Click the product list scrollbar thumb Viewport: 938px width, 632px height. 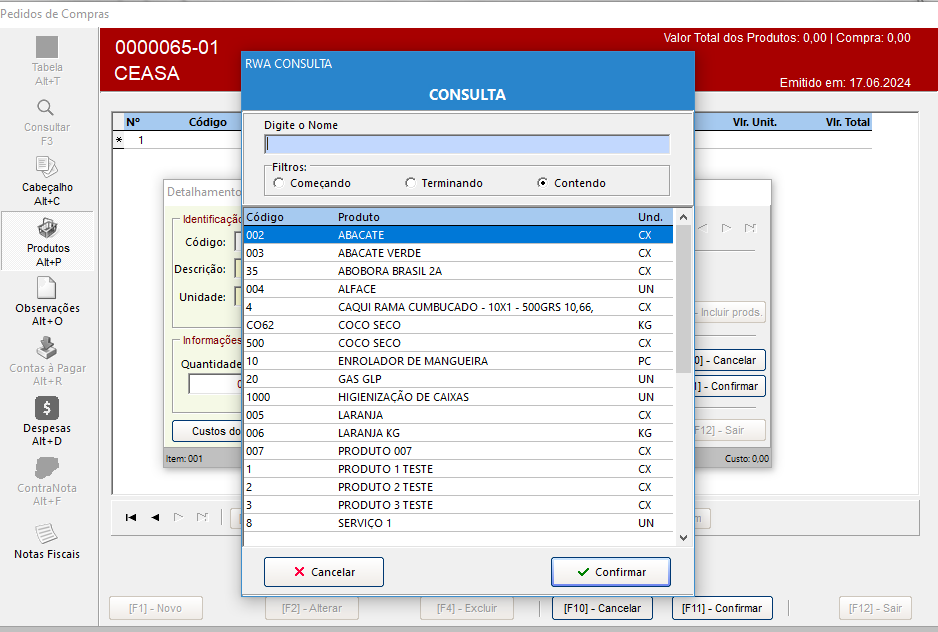point(683,299)
